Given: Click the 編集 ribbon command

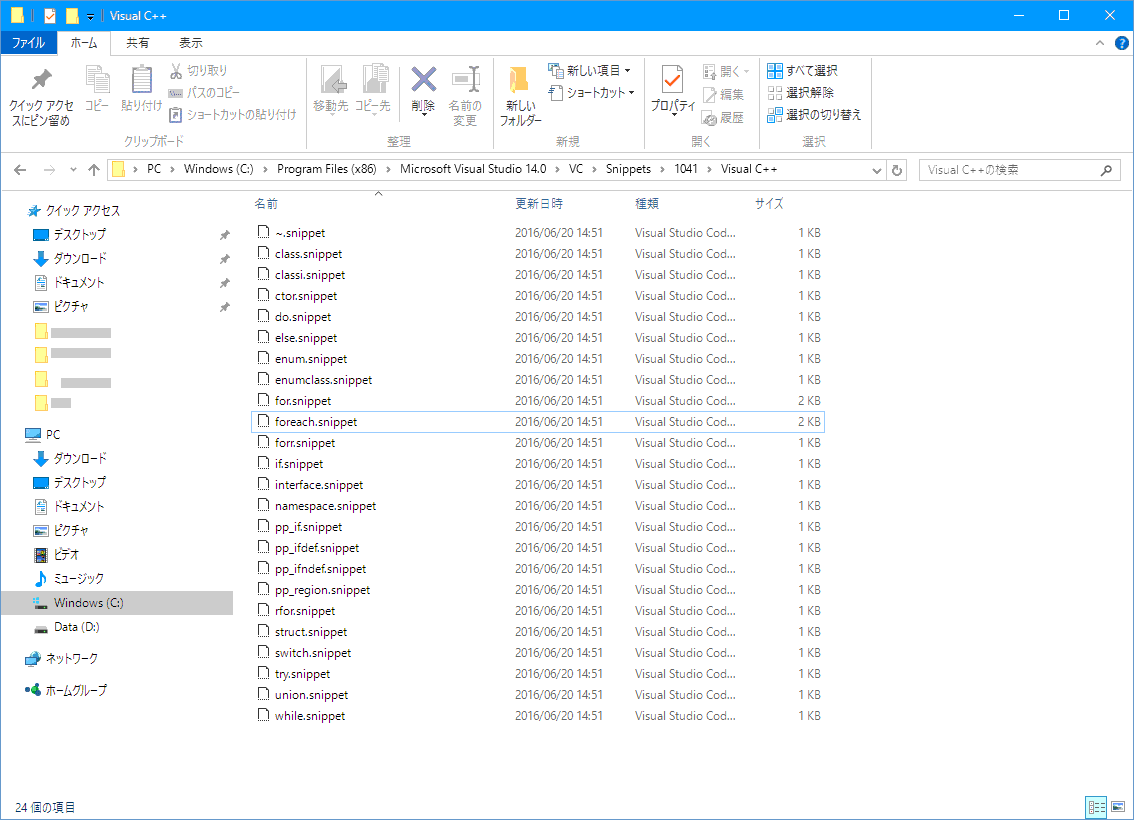Looking at the screenshot, I should [x=723, y=94].
